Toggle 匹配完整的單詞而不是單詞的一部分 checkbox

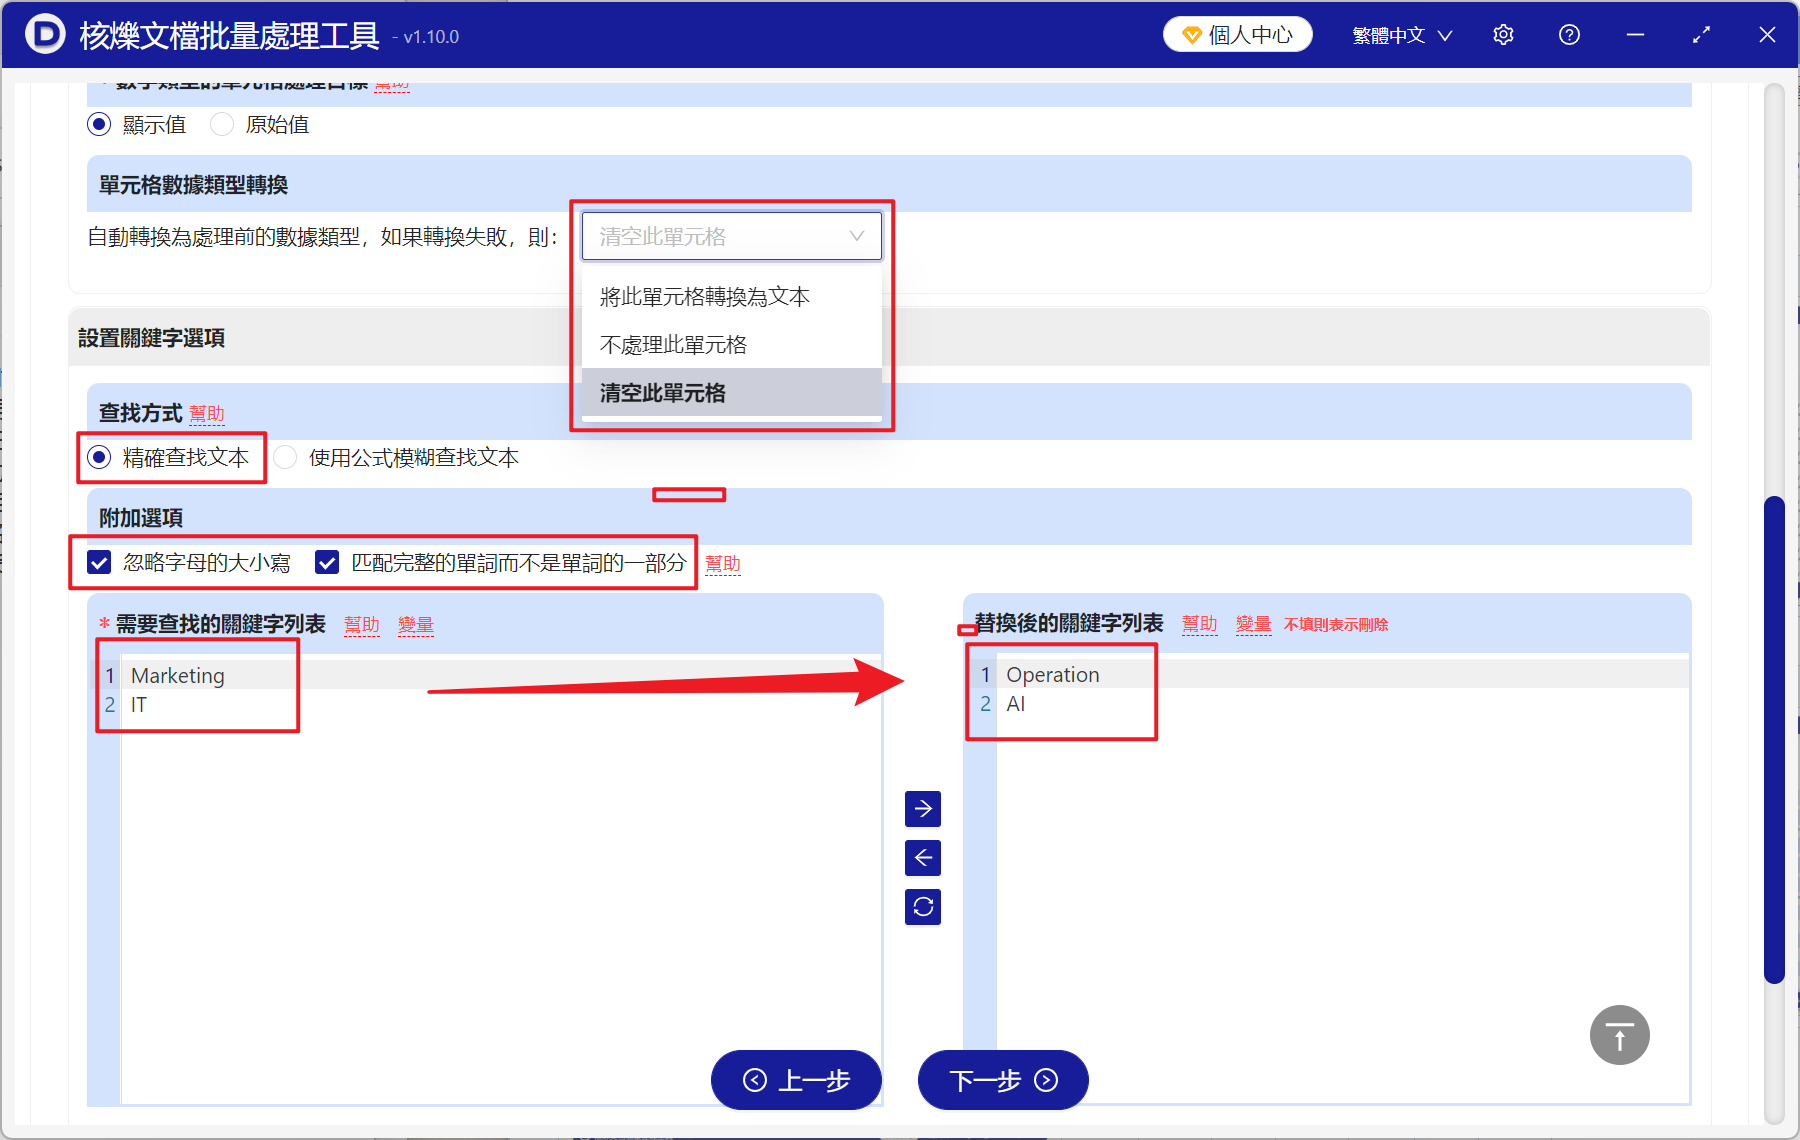327,562
